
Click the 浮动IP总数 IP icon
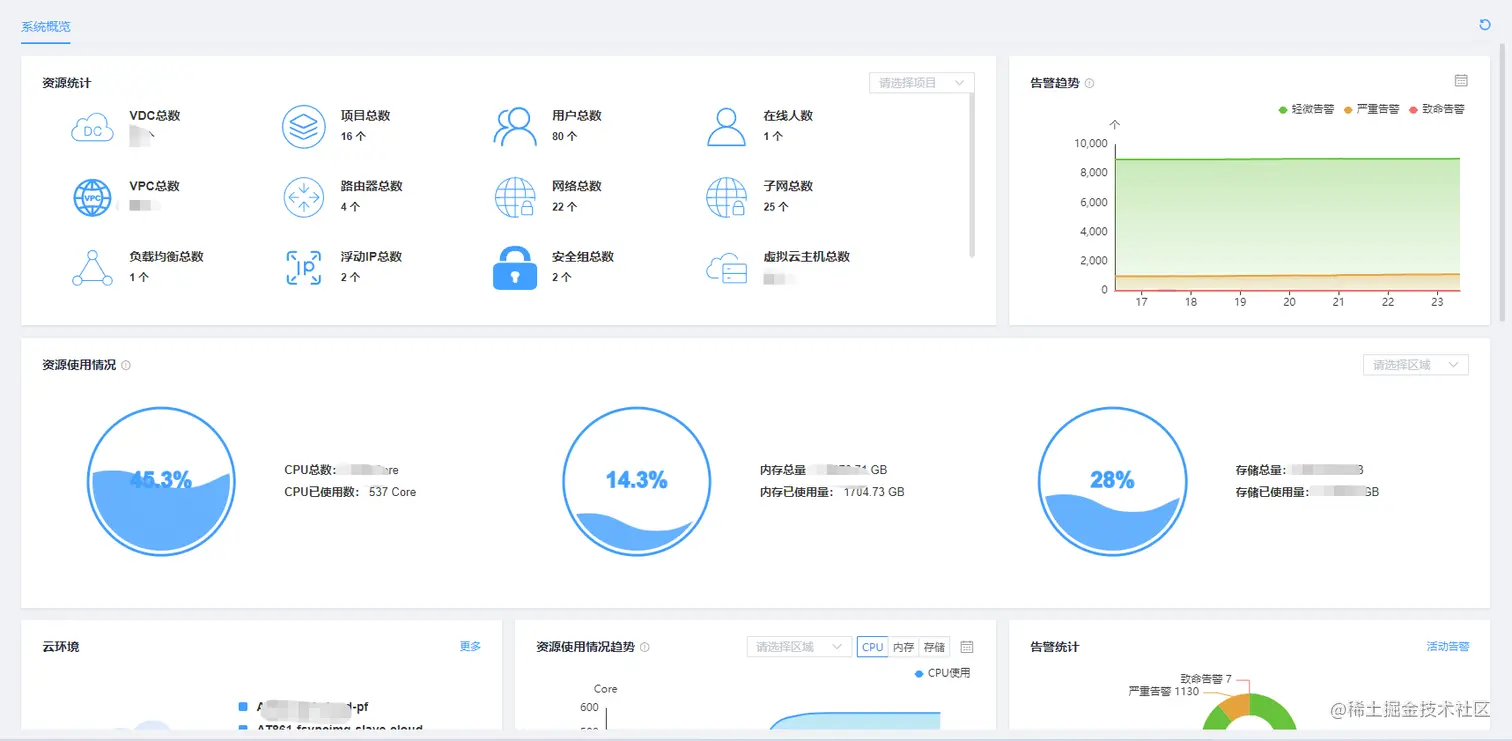pos(303,268)
